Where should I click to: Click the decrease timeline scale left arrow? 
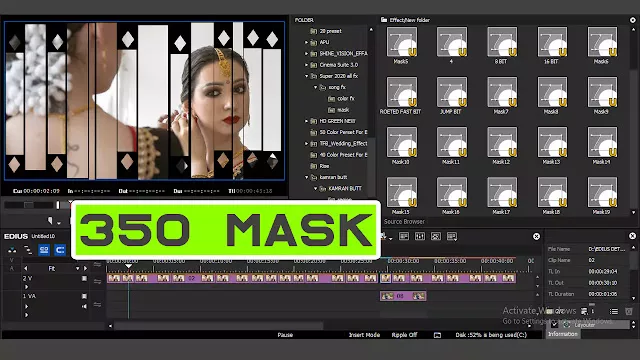pos(26,269)
